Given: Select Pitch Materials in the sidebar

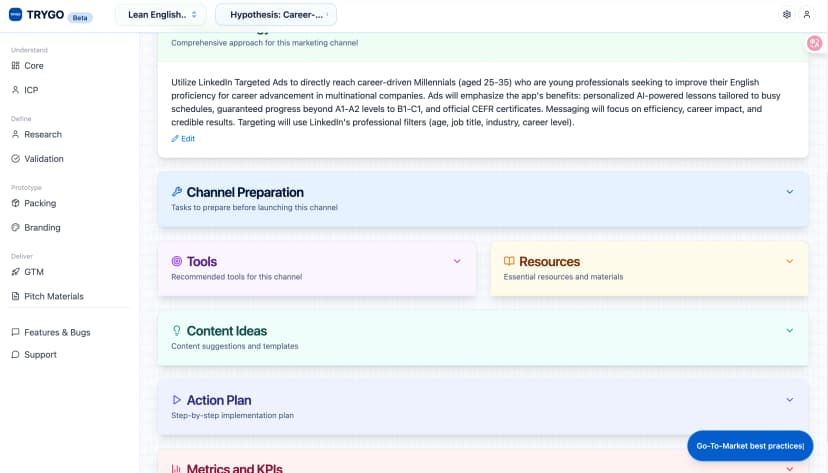Looking at the screenshot, I should [54, 296].
